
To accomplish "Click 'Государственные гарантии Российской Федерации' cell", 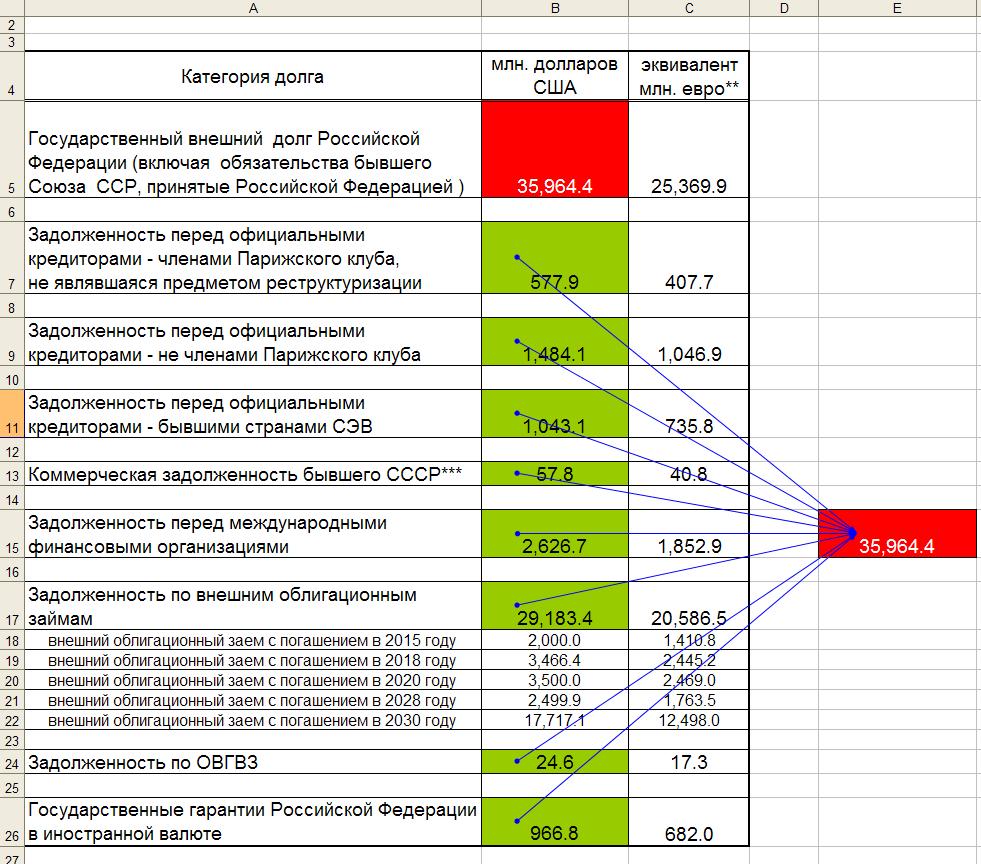I will tap(253, 822).
